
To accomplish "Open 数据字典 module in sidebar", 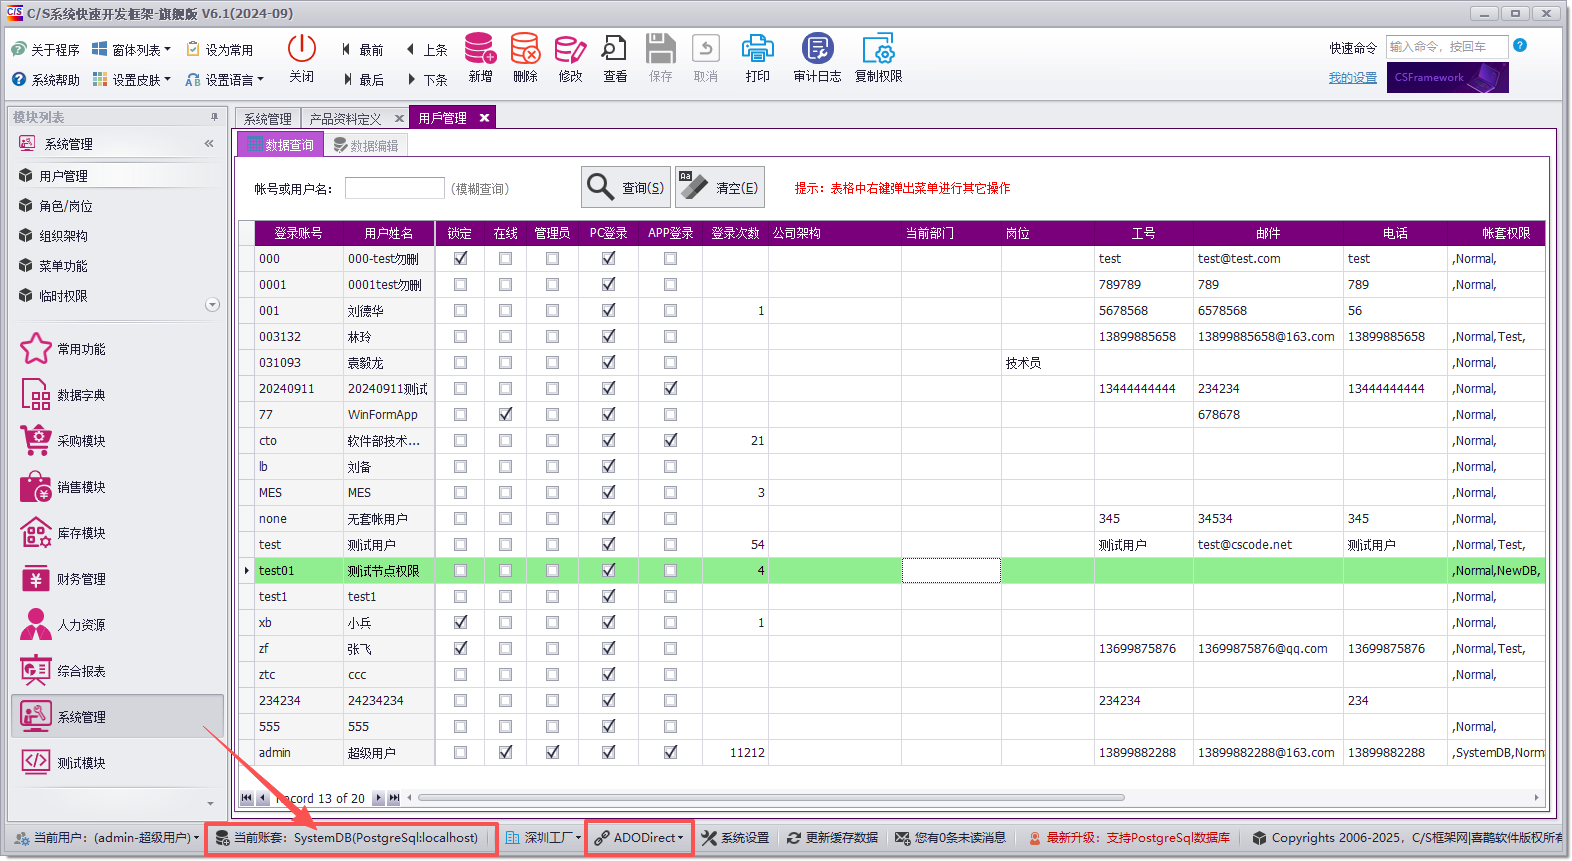I will click(x=63, y=395).
